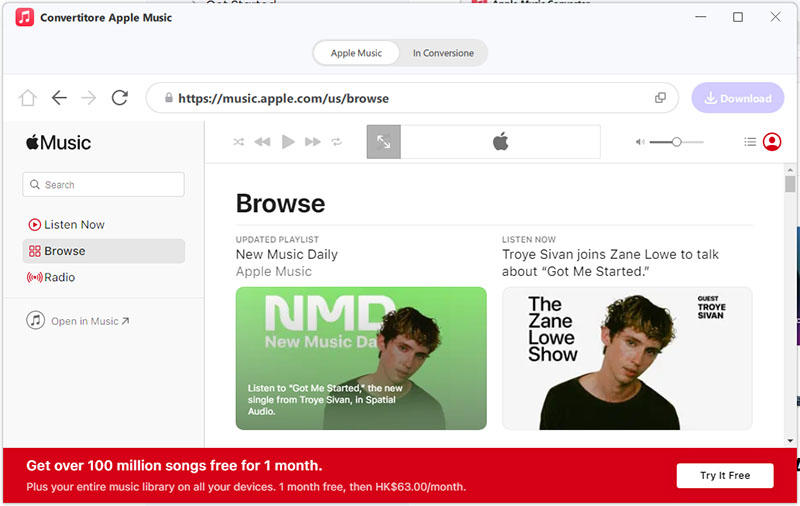The image size is (800, 506).
Task: Skip to next track
Action: tap(313, 142)
